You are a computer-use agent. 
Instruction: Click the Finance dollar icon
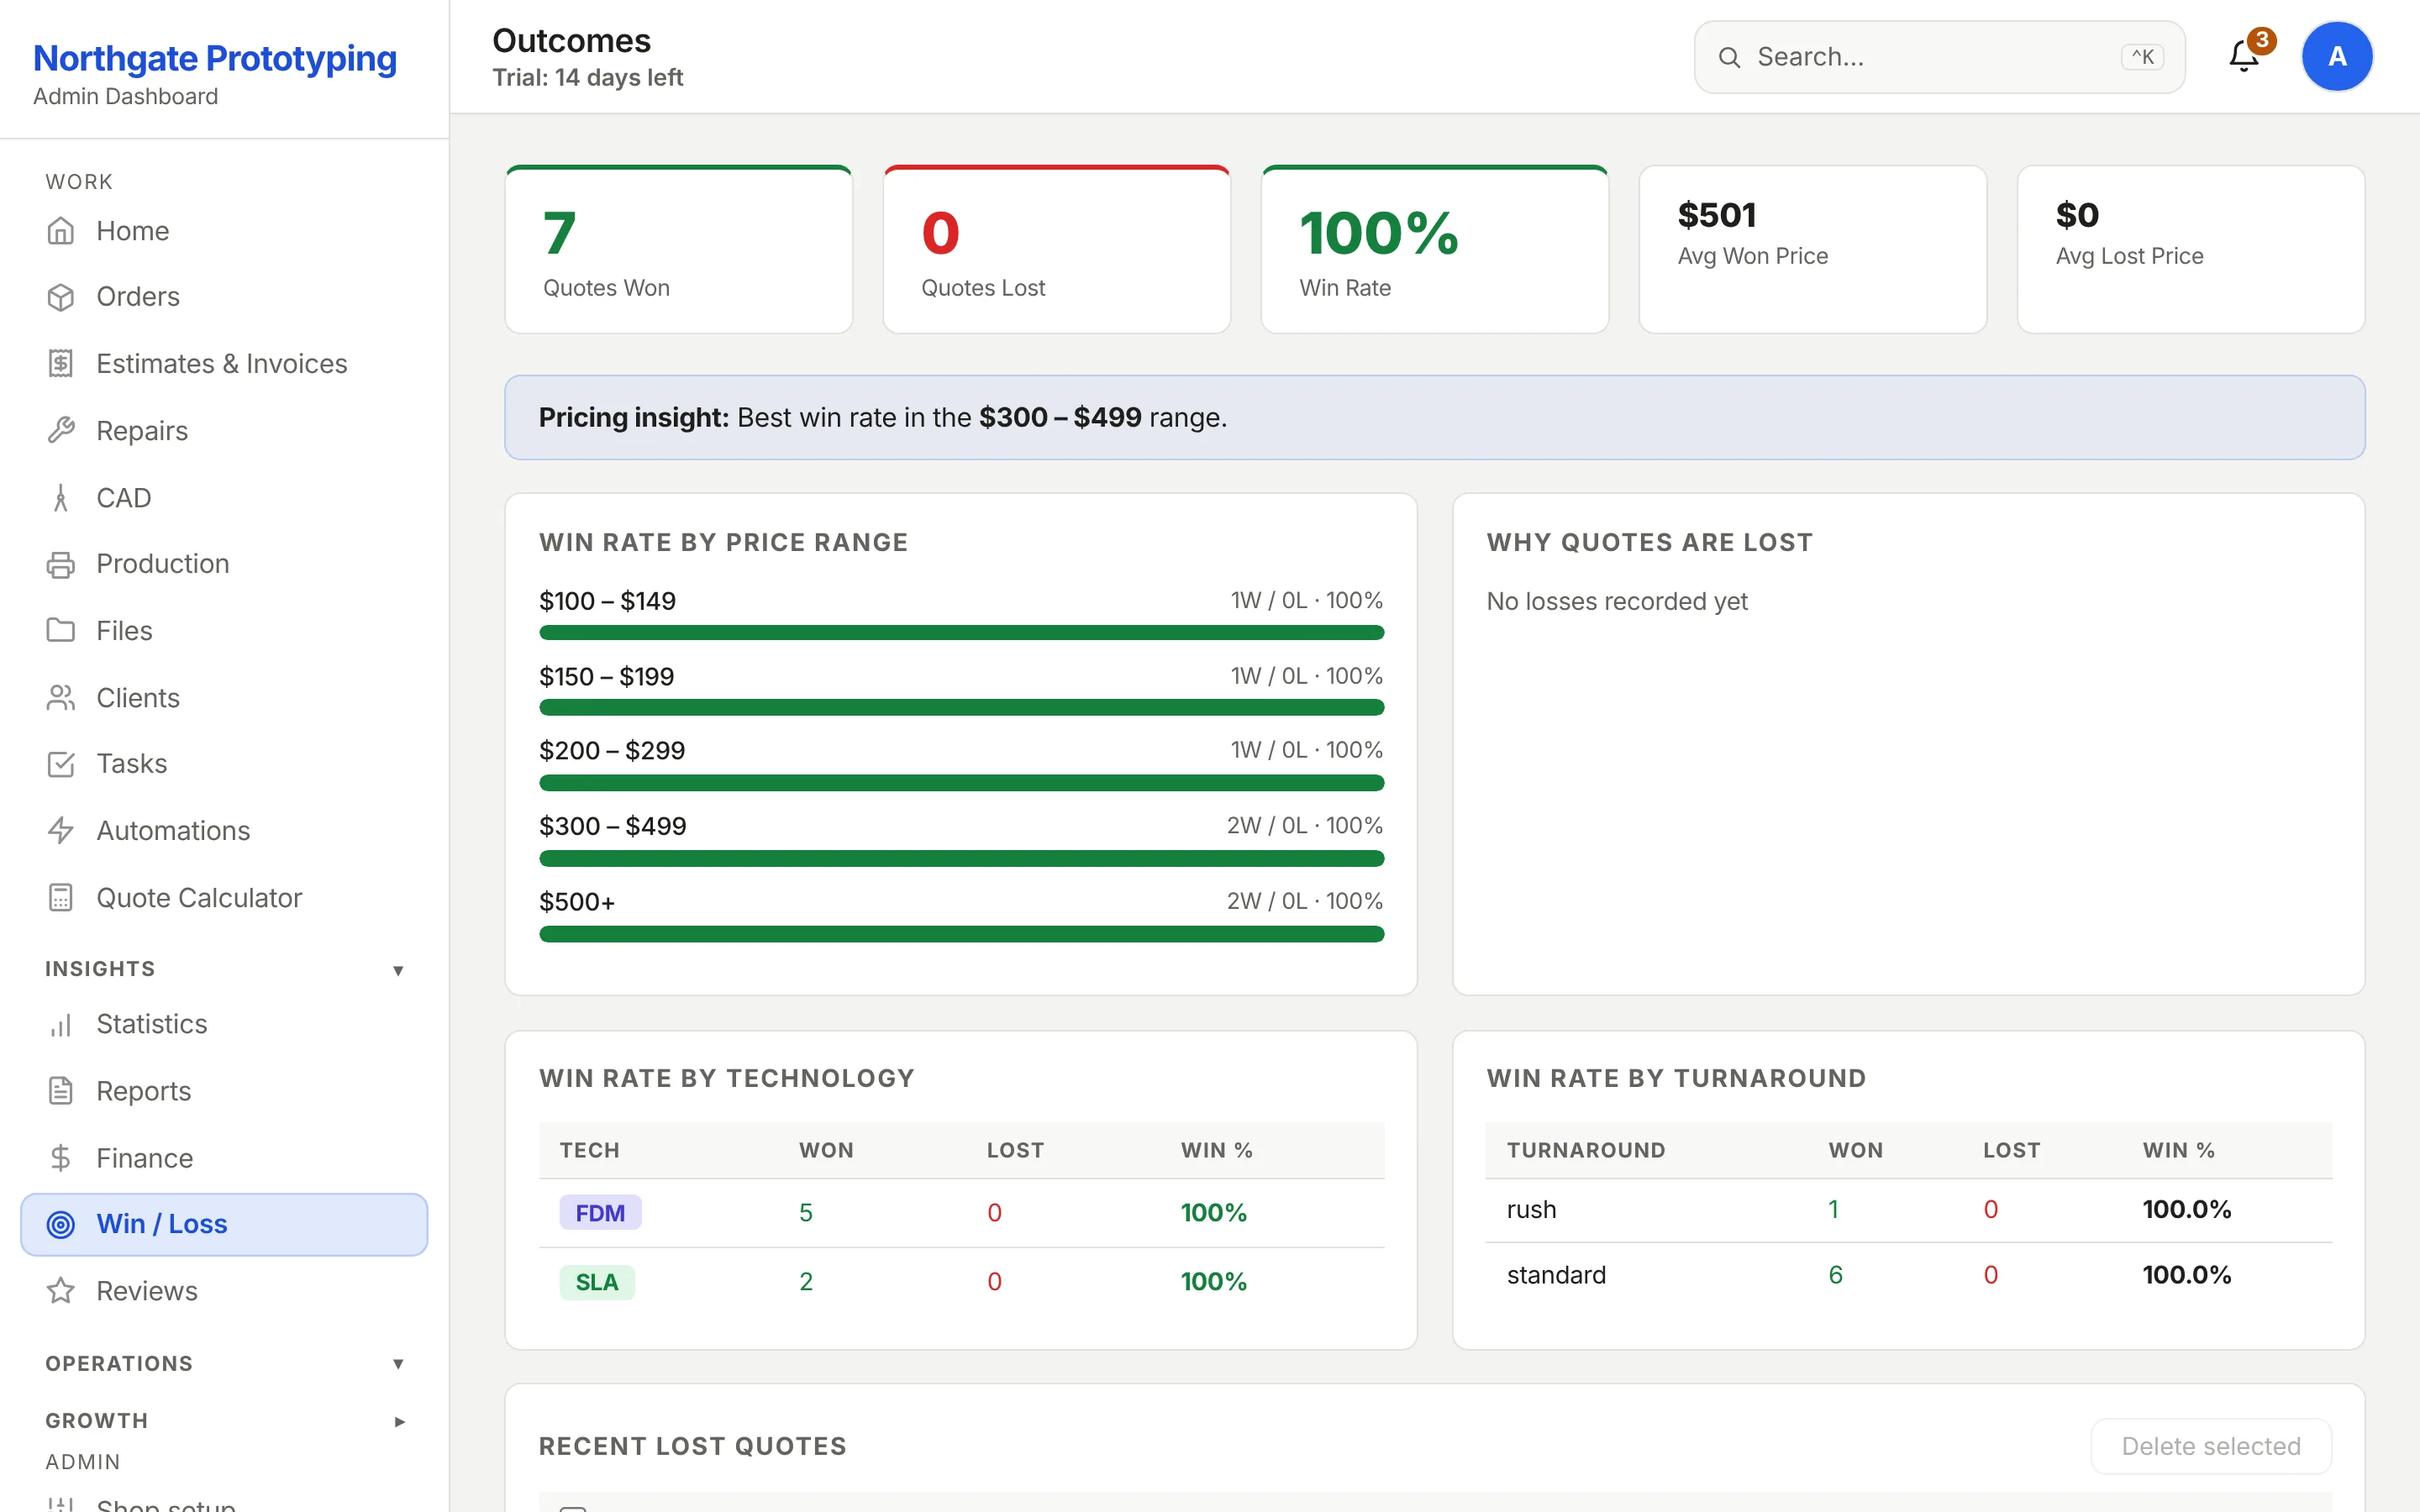[x=61, y=1158]
